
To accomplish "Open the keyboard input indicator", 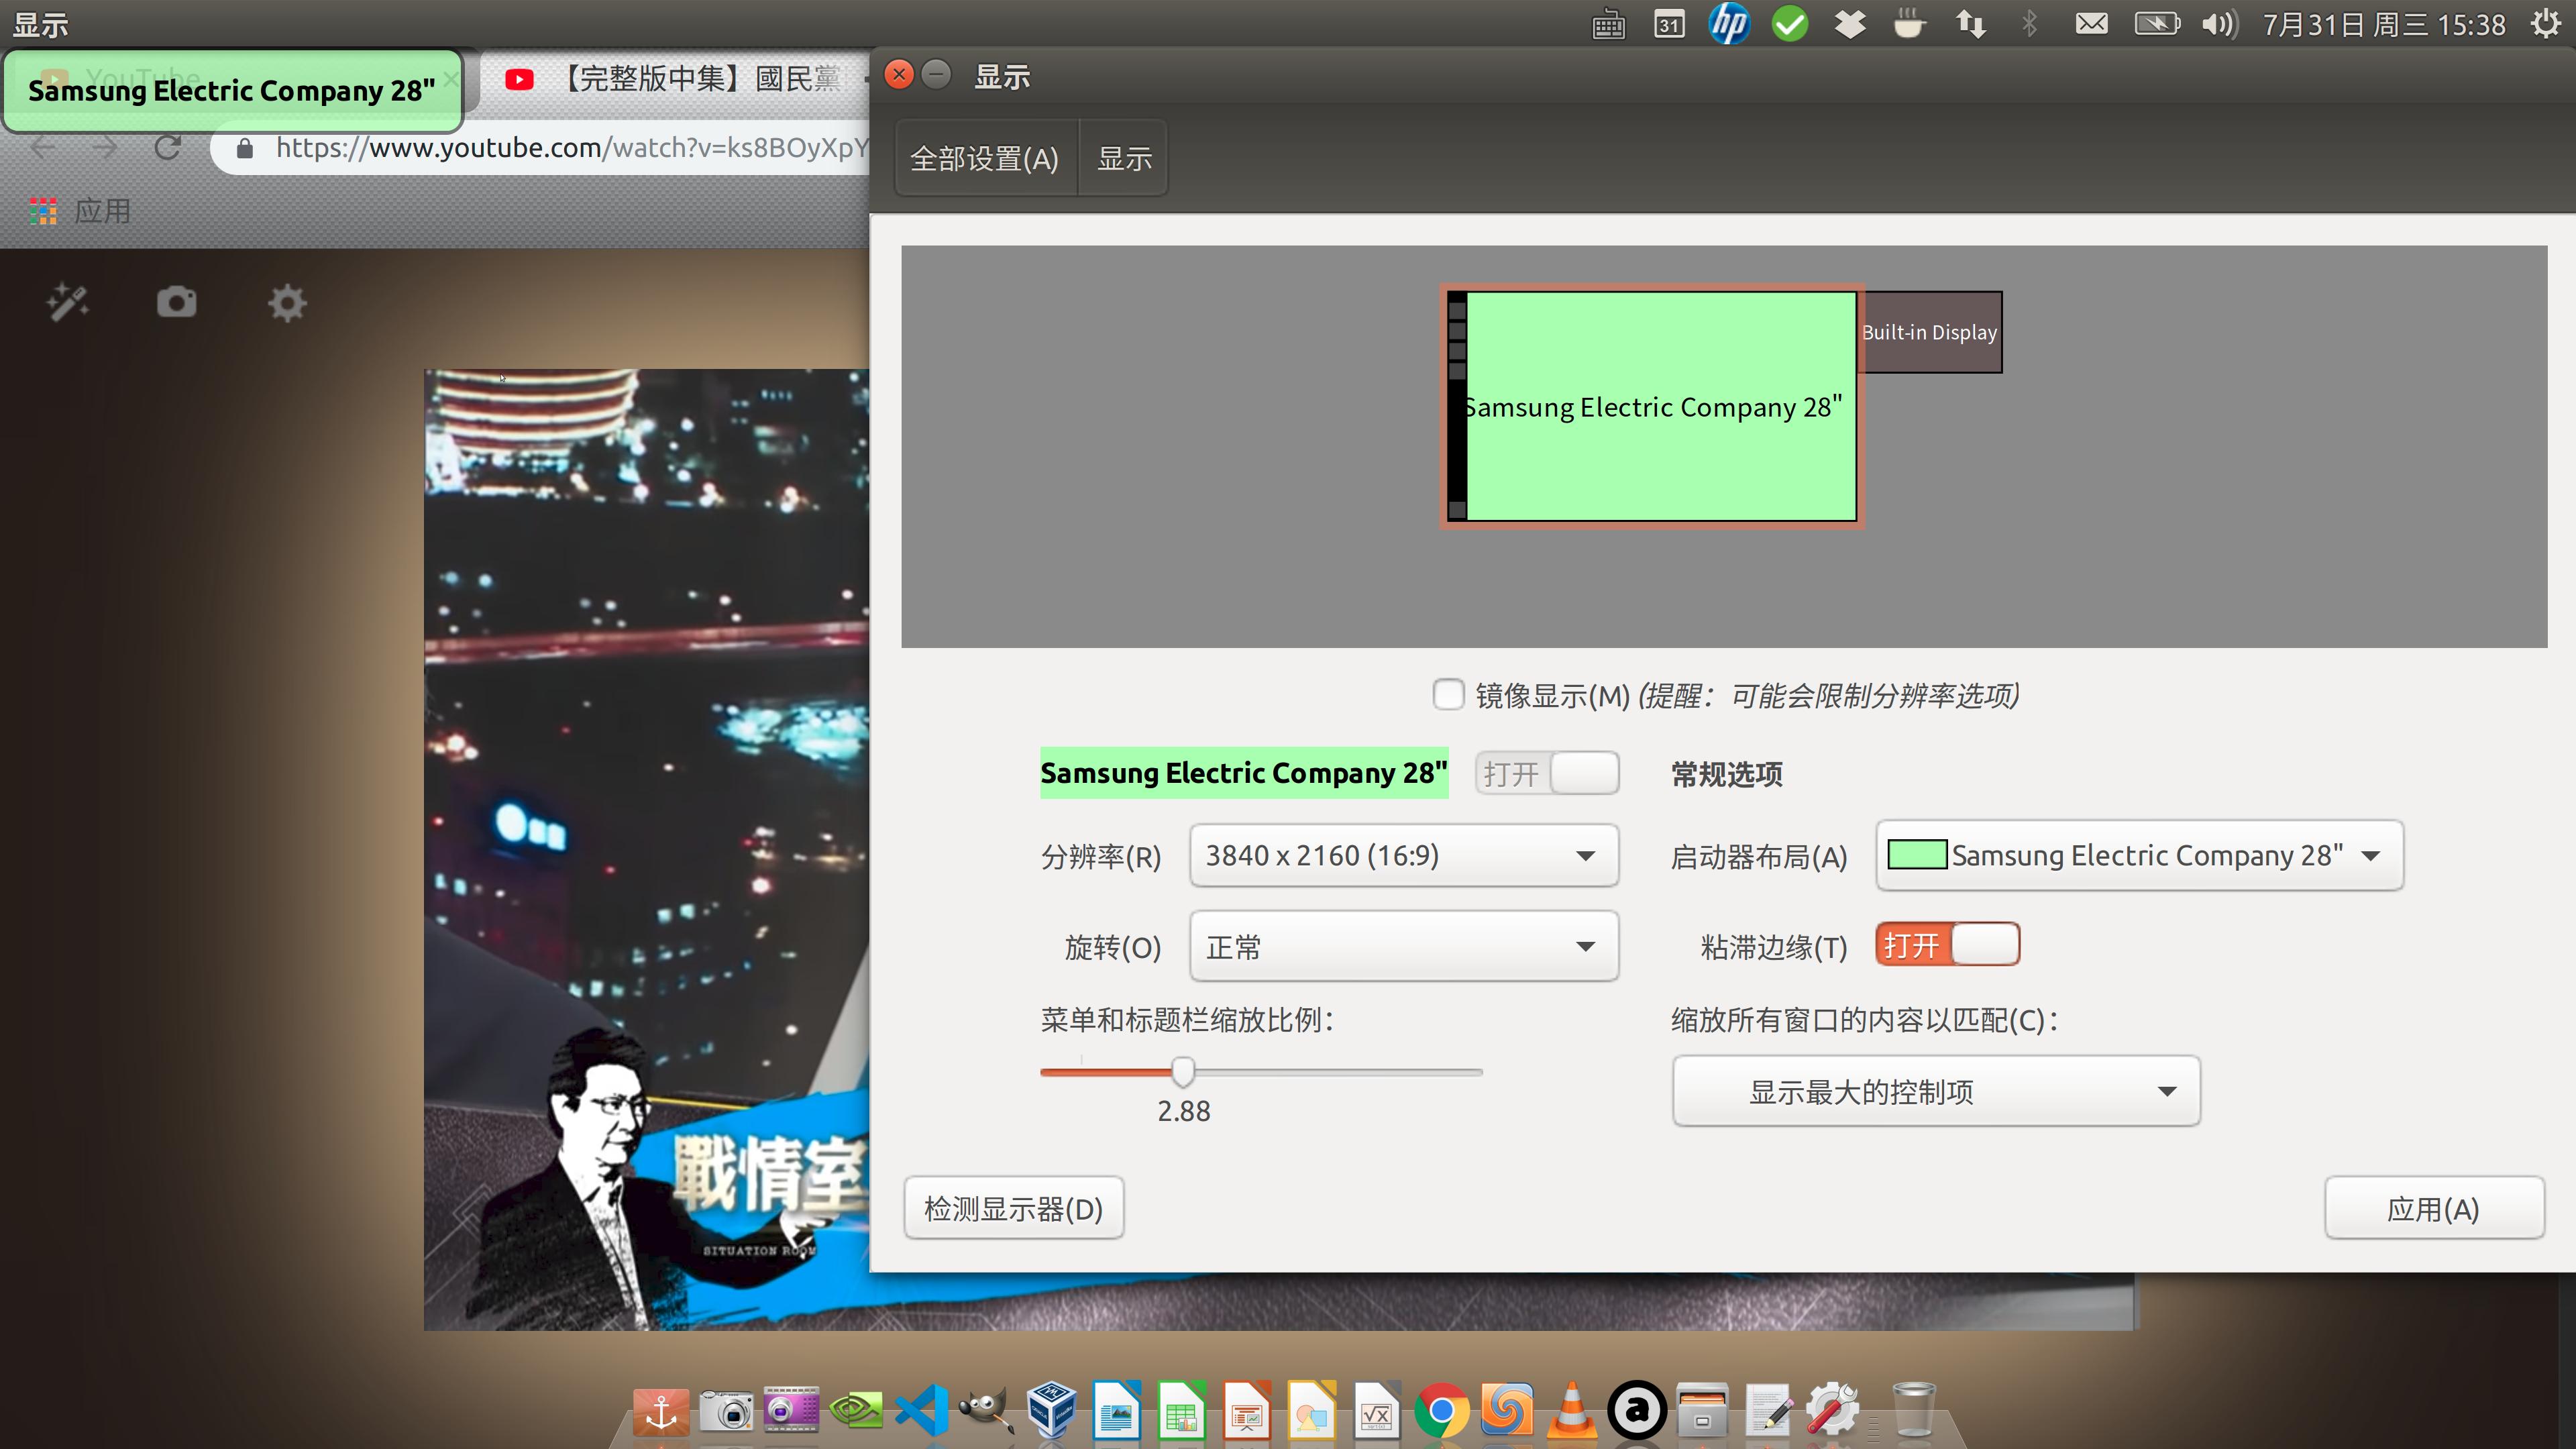I will tap(1608, 24).
